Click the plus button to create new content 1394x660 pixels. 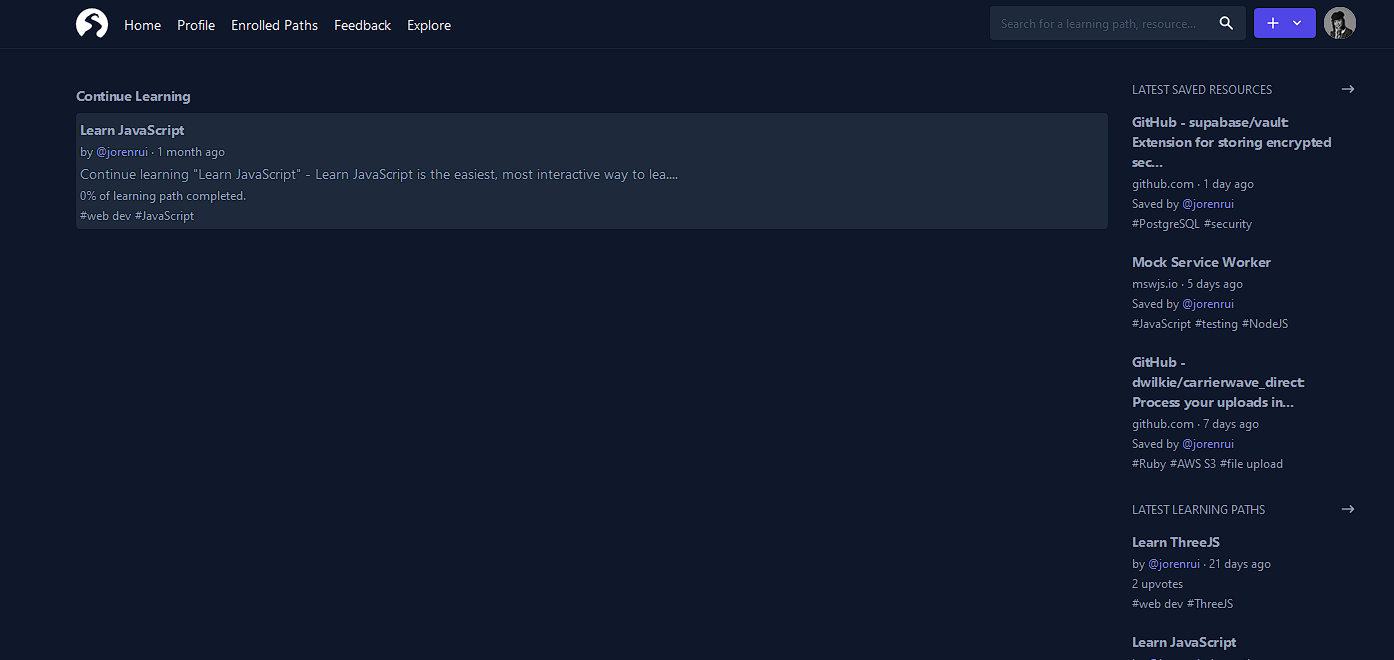(x=1272, y=22)
